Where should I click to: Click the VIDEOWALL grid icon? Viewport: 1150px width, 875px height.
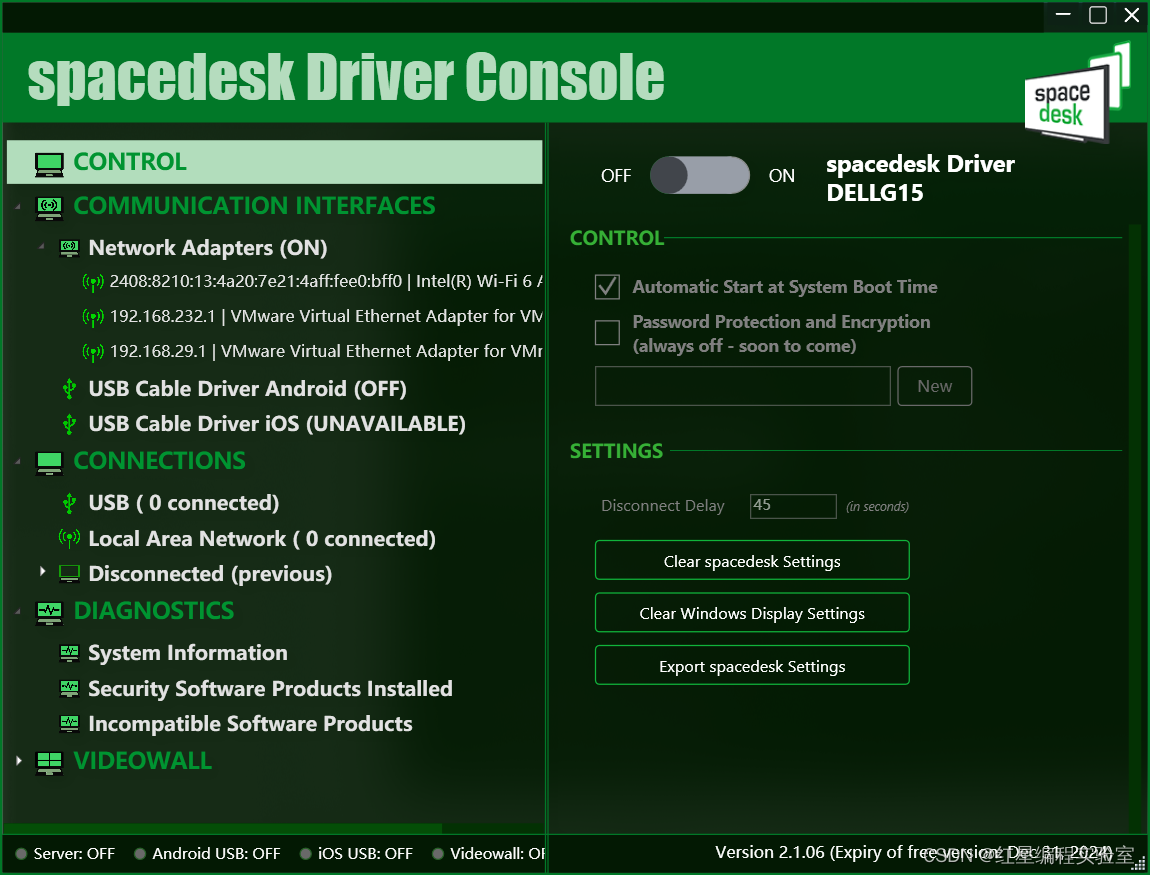pos(49,764)
